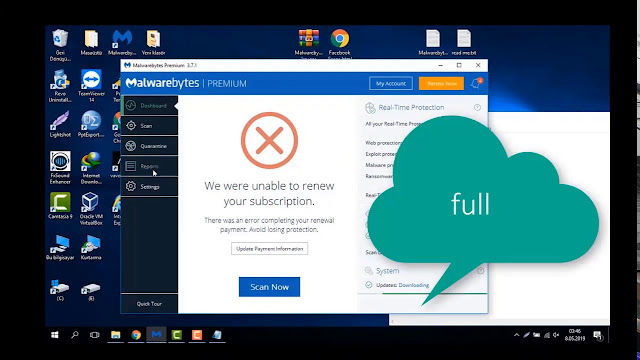Open the Windows Action Center icon
This screenshot has height=360, width=640.
[598, 335]
